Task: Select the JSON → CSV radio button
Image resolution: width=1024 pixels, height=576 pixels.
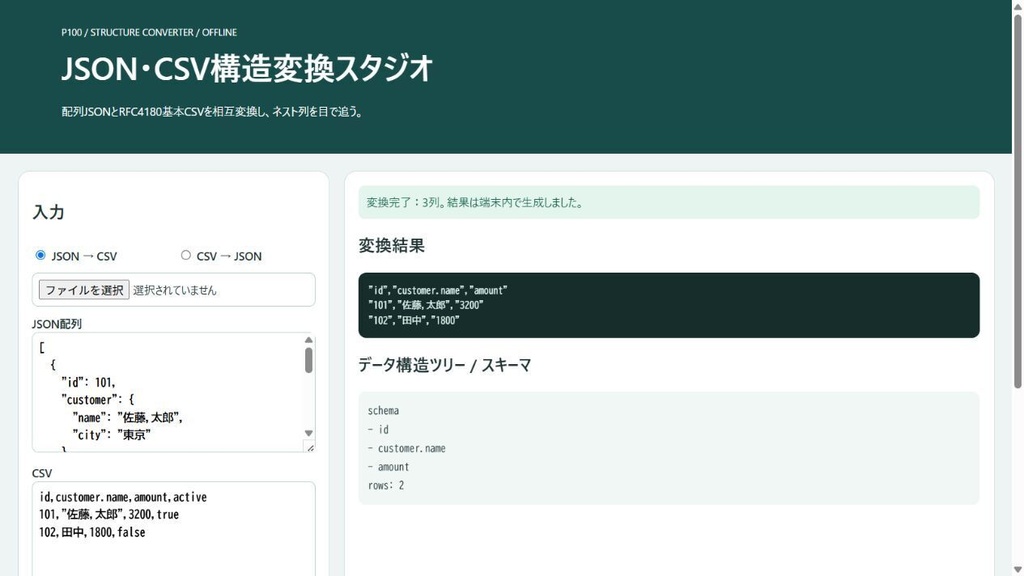Action: coord(40,255)
